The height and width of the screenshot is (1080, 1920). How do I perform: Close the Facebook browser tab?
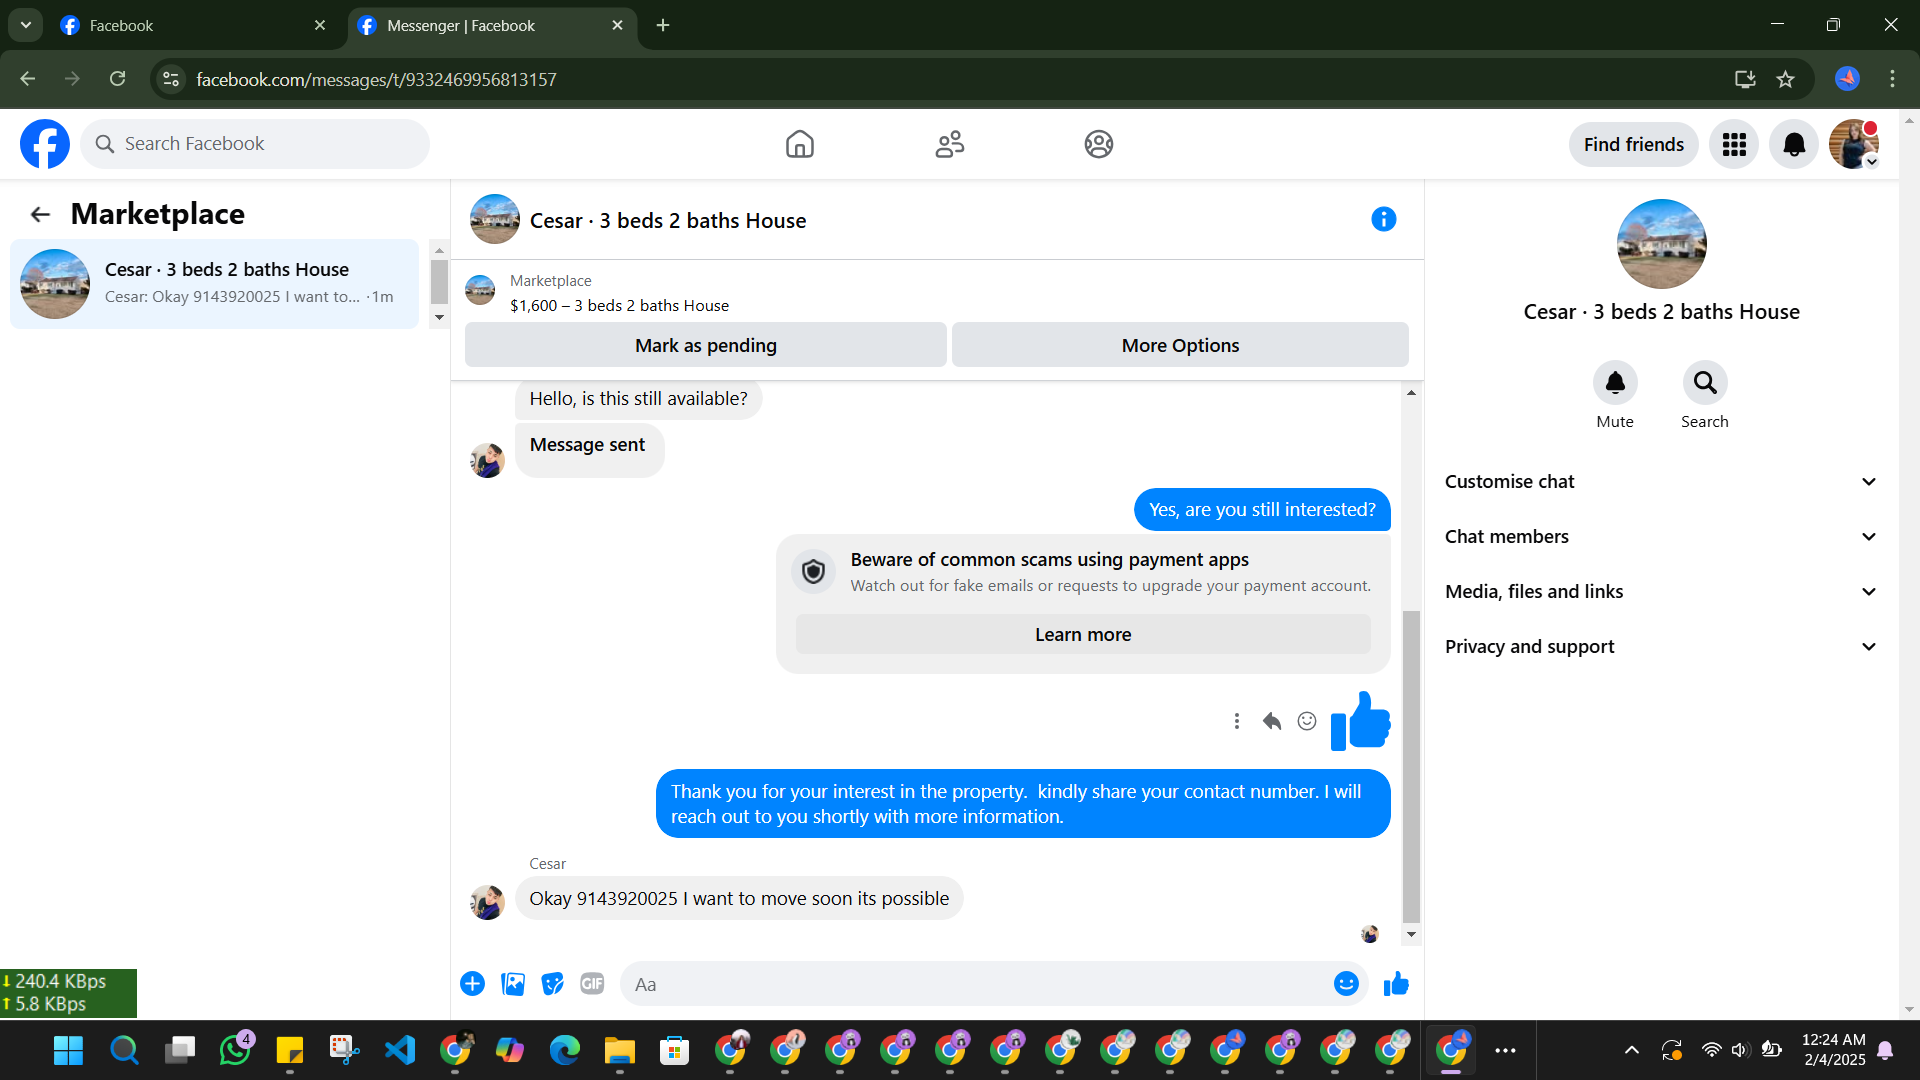coord(320,25)
